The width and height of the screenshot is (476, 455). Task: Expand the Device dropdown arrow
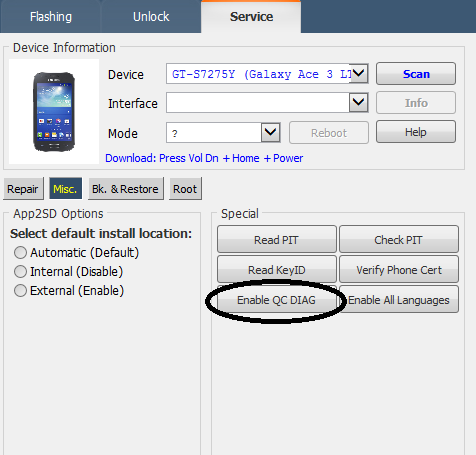point(359,73)
